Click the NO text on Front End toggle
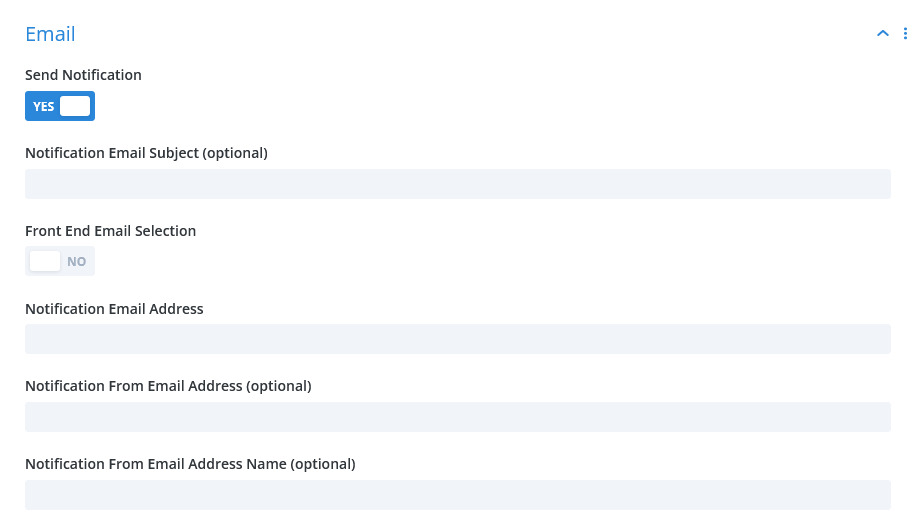This screenshot has width=916, height=532. [x=77, y=262]
